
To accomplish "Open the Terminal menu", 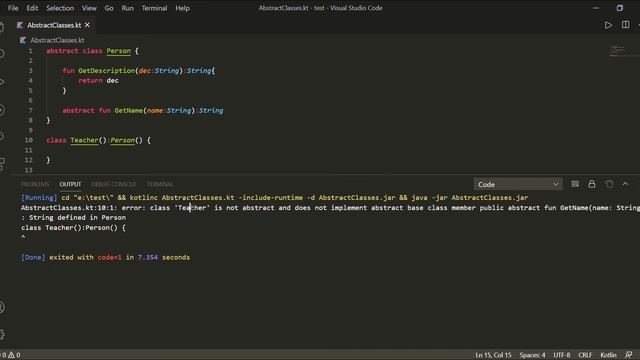I will [x=154, y=8].
